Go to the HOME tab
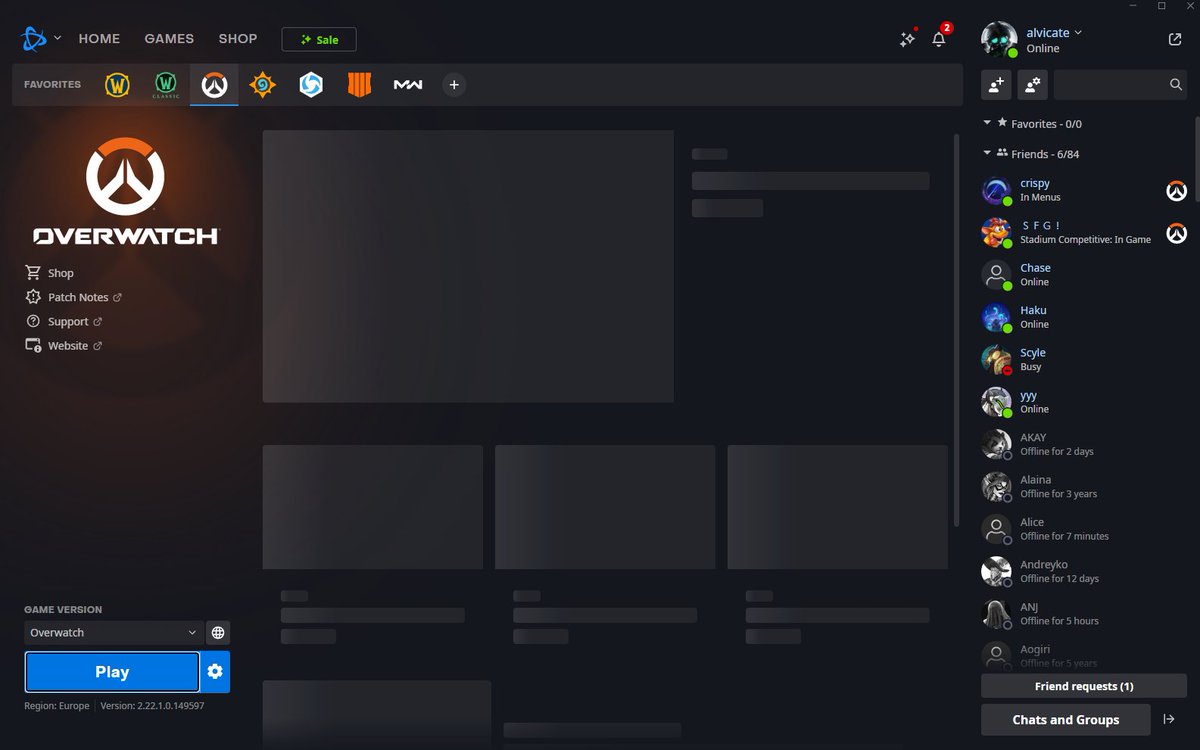The height and width of the screenshot is (750, 1200). point(99,39)
